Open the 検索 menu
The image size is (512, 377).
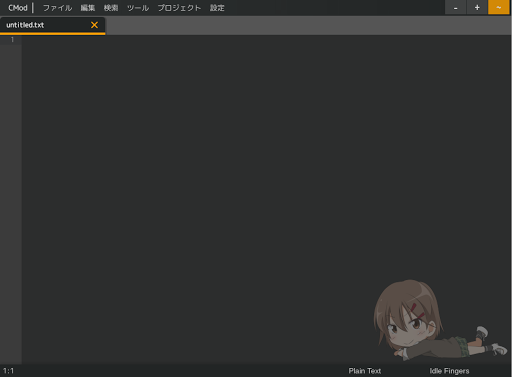111,8
